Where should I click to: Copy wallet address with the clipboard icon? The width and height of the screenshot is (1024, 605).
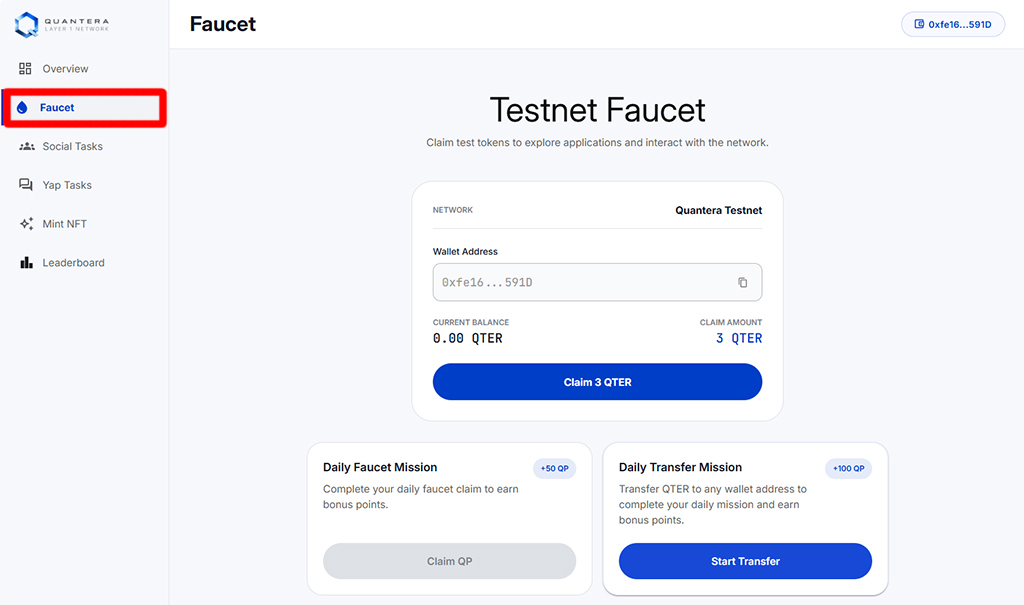743,282
